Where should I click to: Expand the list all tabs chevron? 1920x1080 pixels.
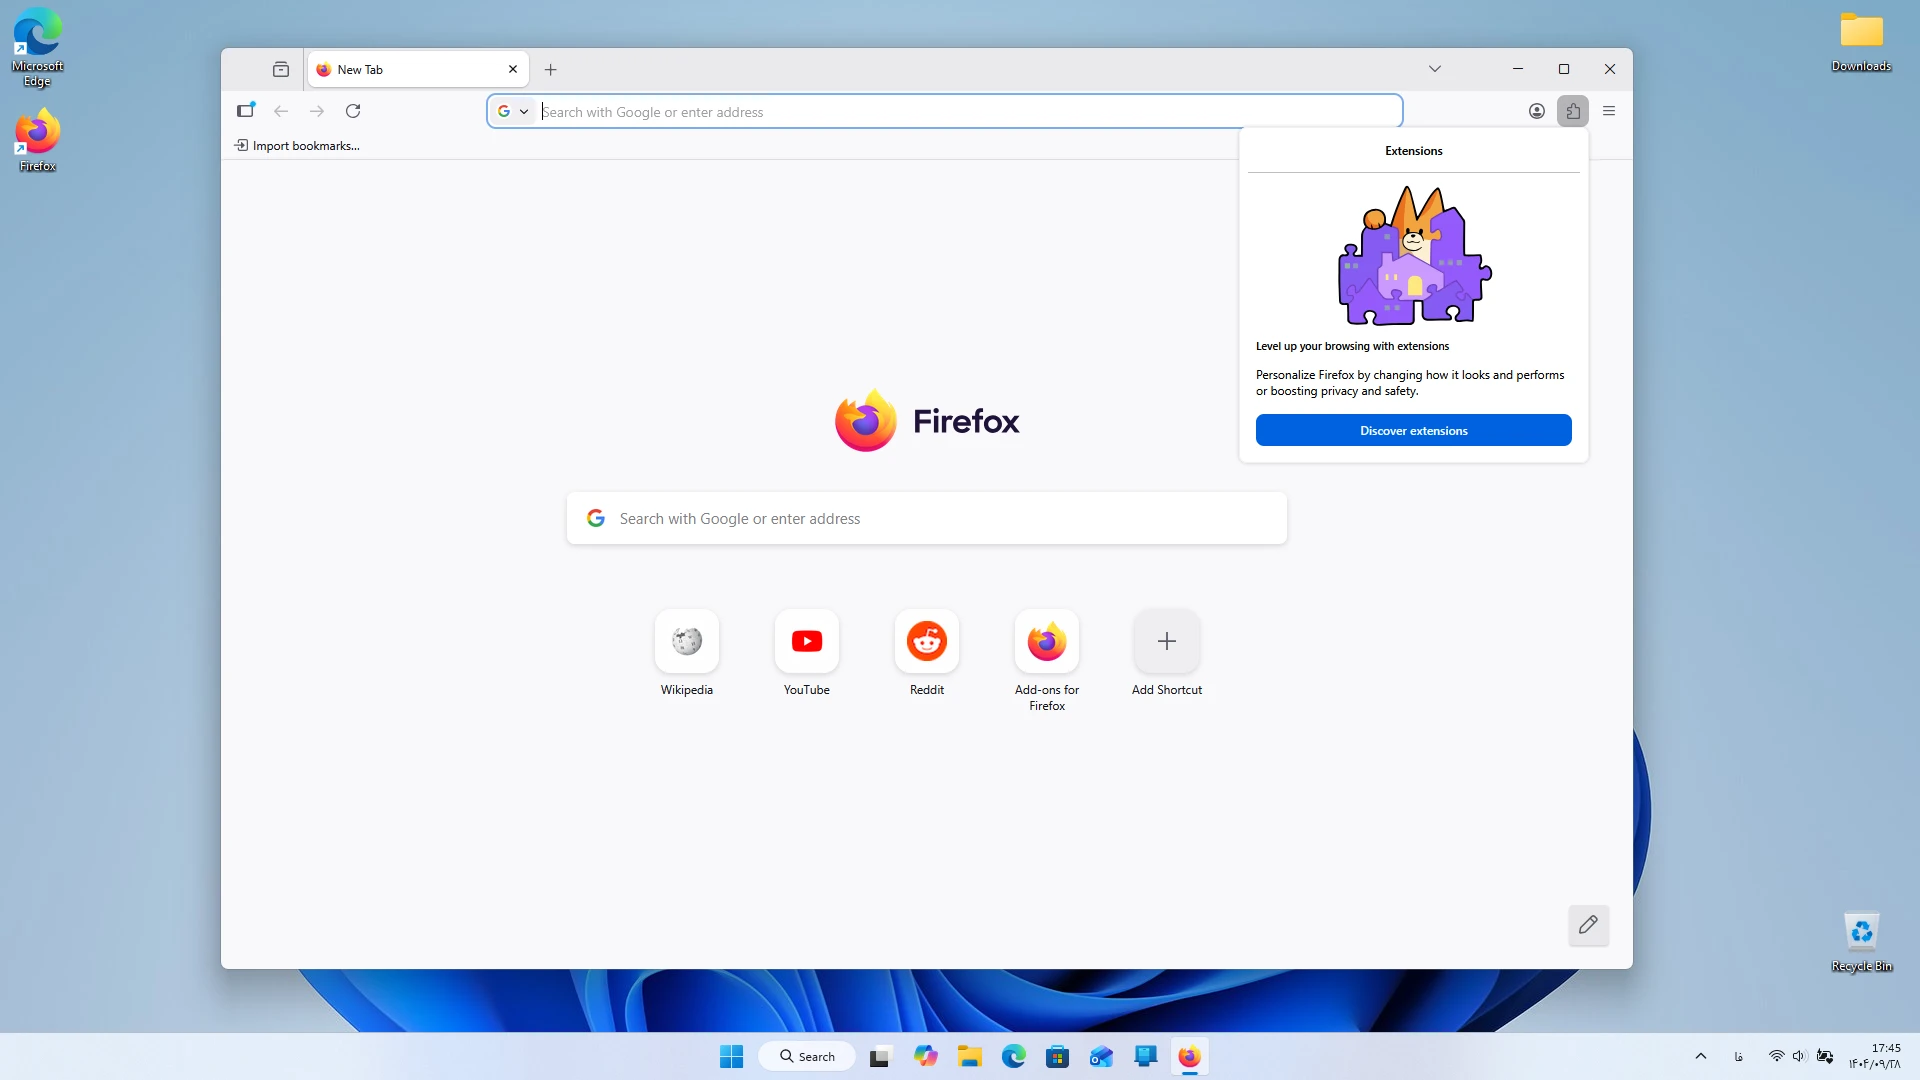click(1435, 69)
